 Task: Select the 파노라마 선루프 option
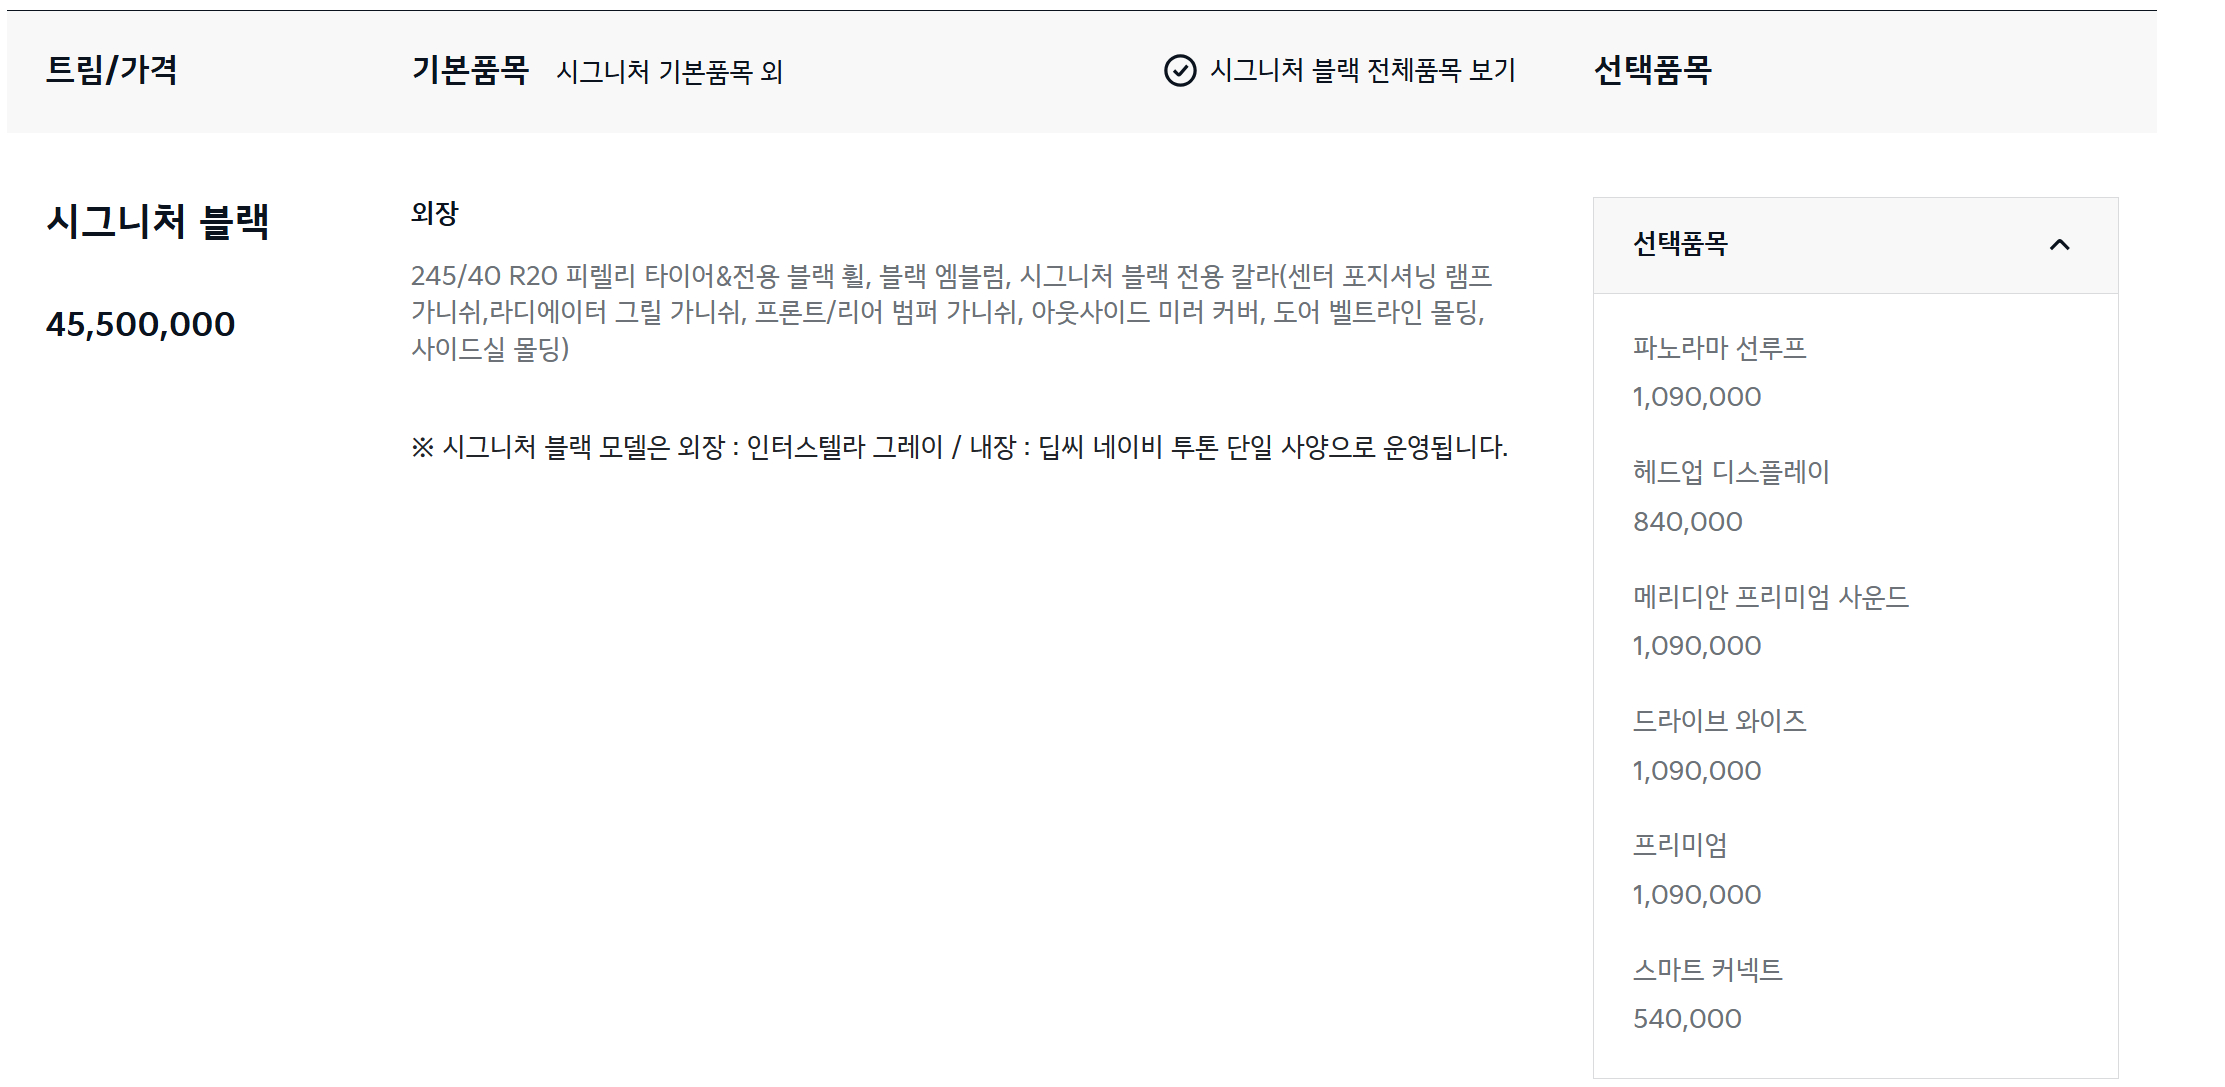point(1720,350)
